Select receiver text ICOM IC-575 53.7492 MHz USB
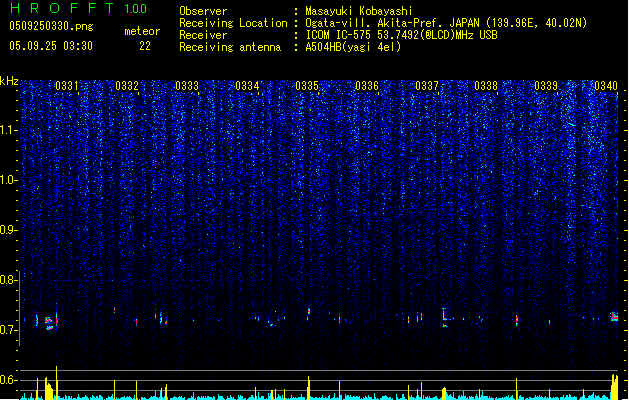The width and height of the screenshot is (629, 400). pyautogui.click(x=402, y=35)
